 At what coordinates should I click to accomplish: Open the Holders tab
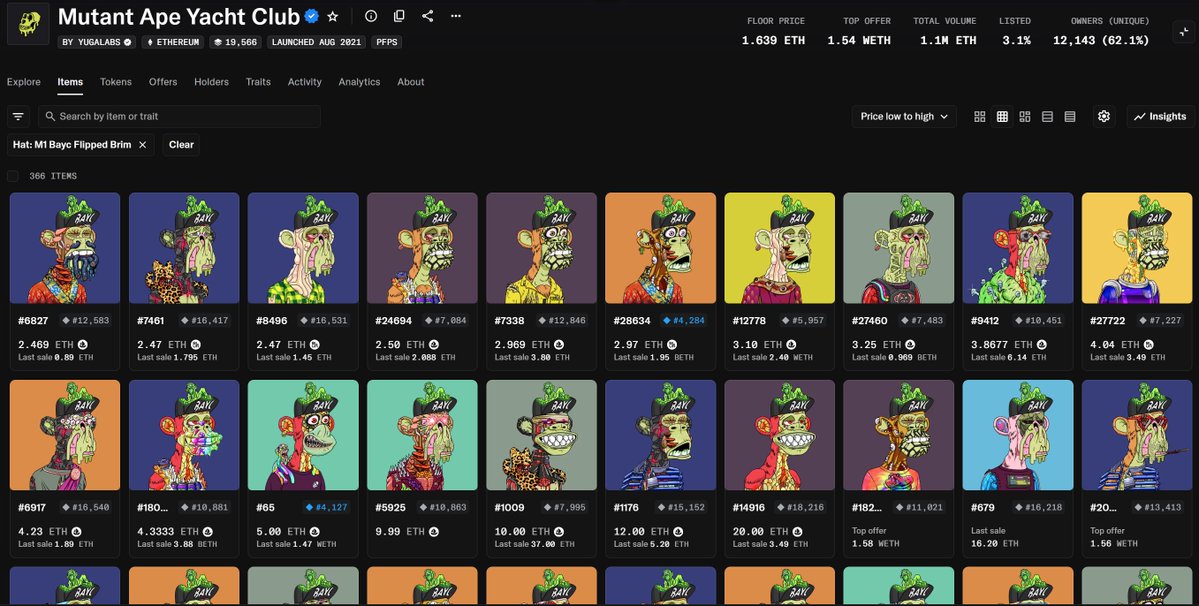[211, 82]
